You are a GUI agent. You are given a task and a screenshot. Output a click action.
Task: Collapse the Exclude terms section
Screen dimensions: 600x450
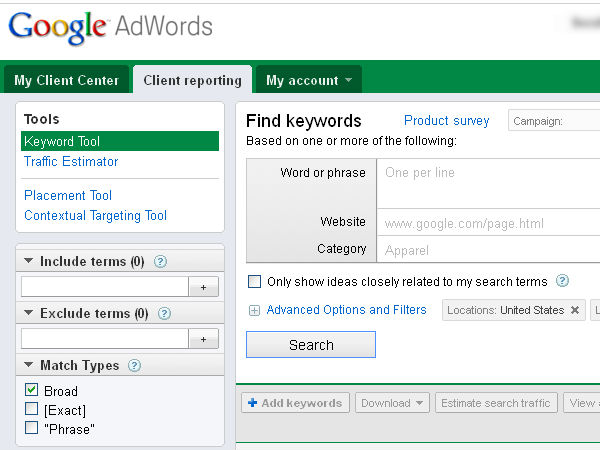28,313
